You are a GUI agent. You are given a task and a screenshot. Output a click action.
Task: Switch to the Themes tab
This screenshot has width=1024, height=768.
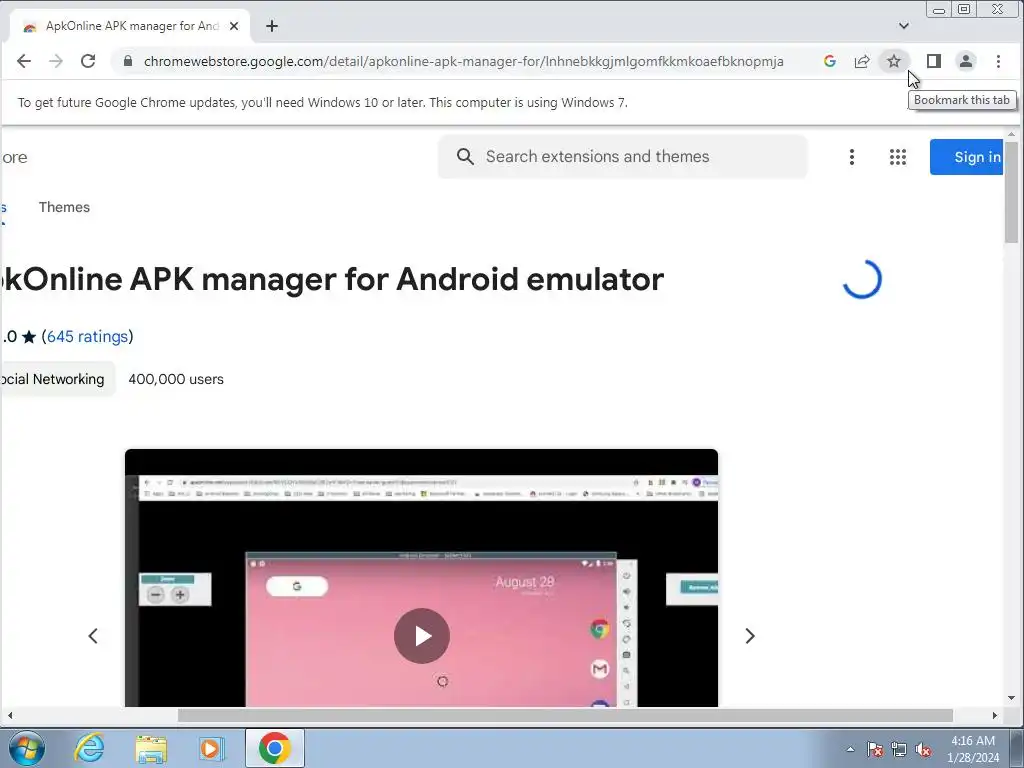point(64,207)
